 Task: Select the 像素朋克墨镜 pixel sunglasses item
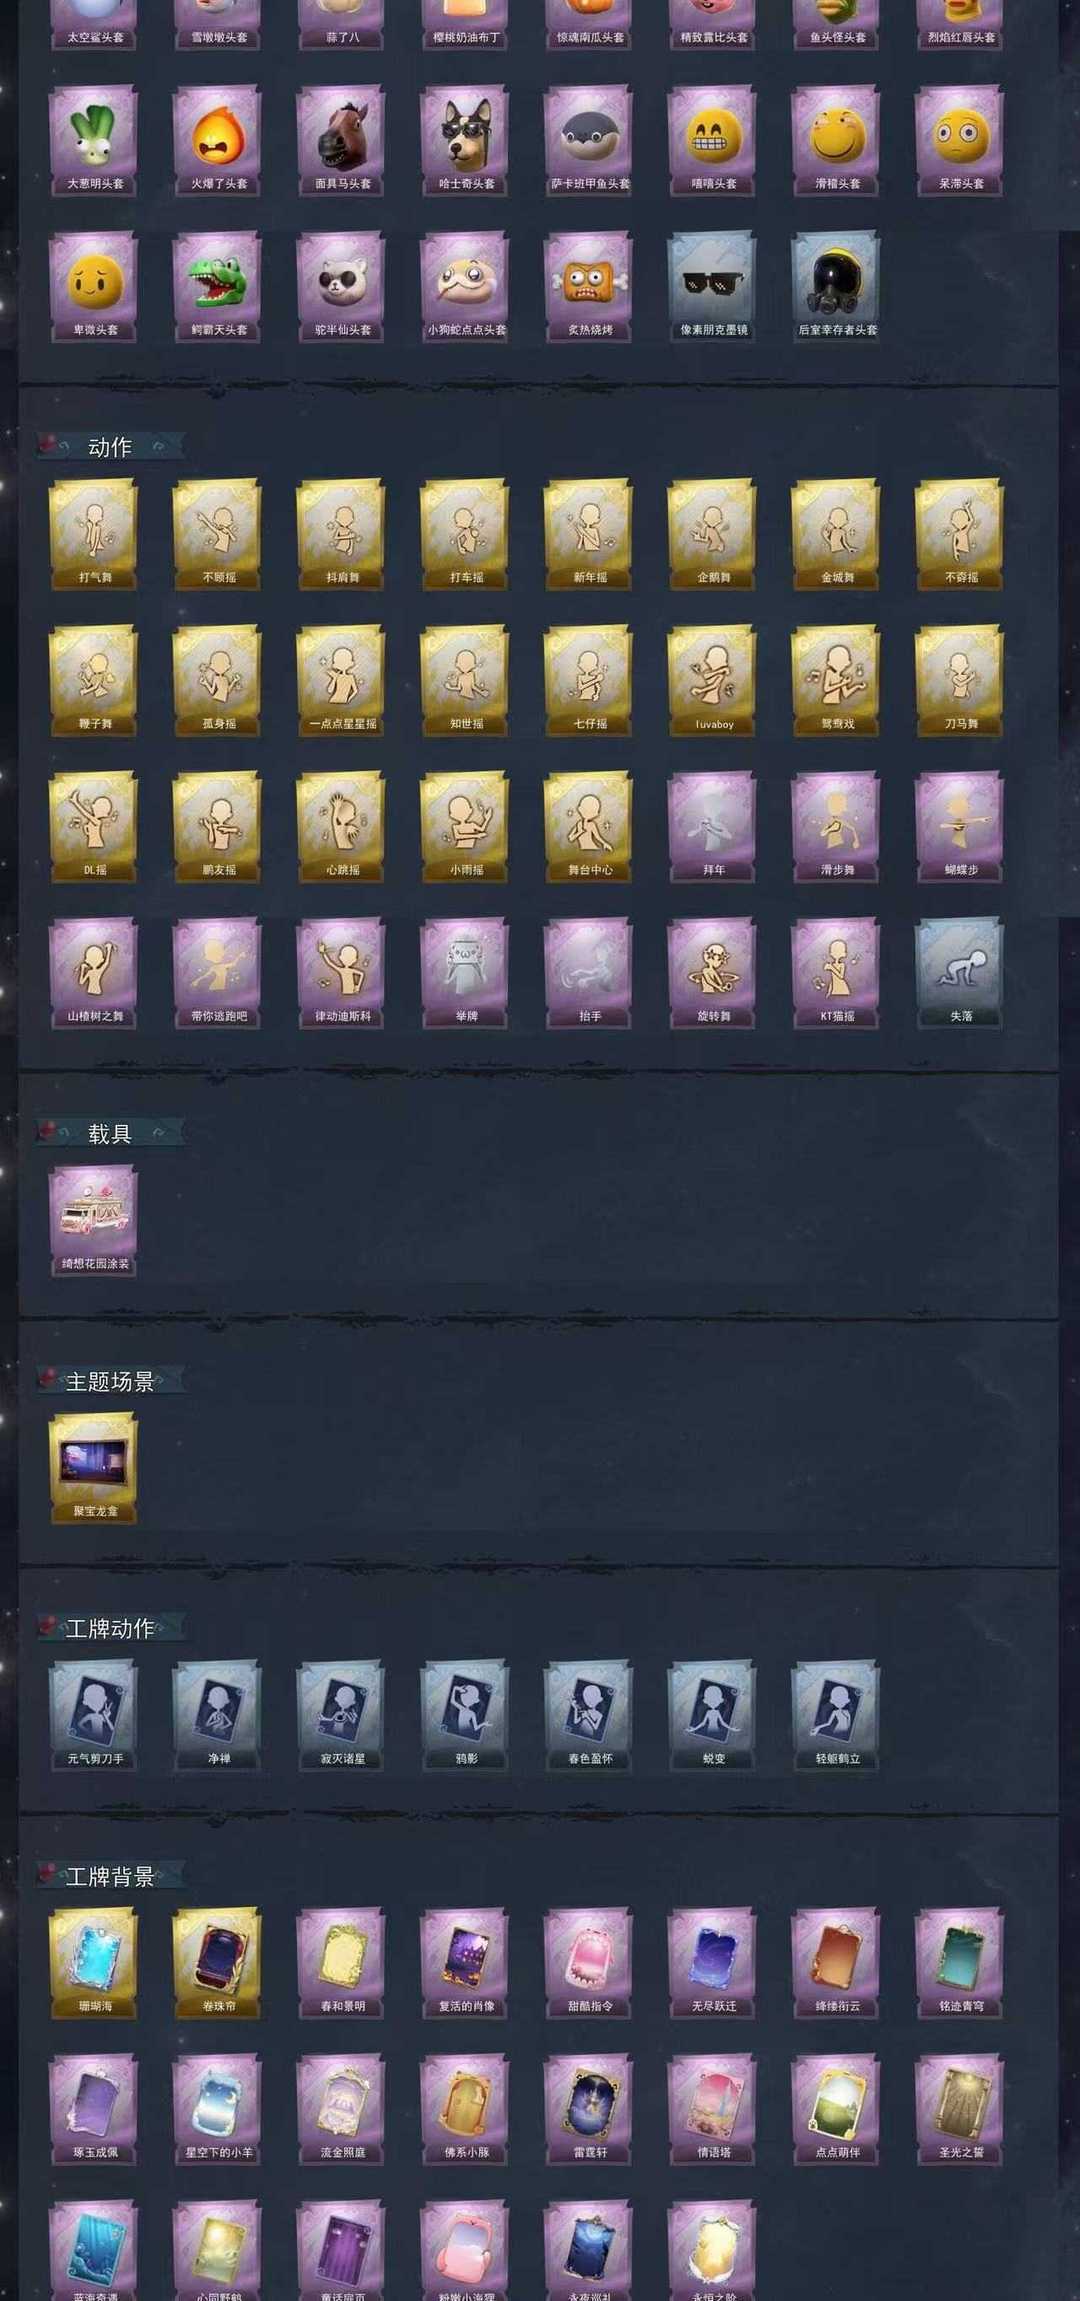click(x=714, y=286)
